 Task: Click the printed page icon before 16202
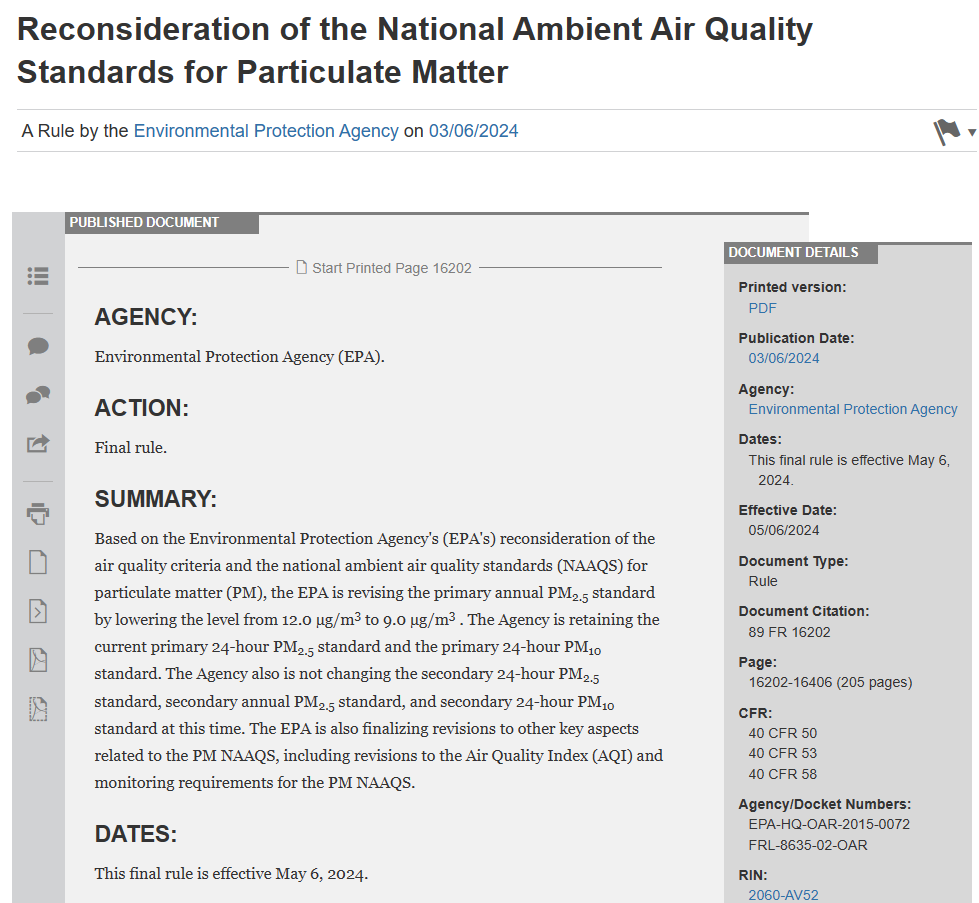[302, 267]
